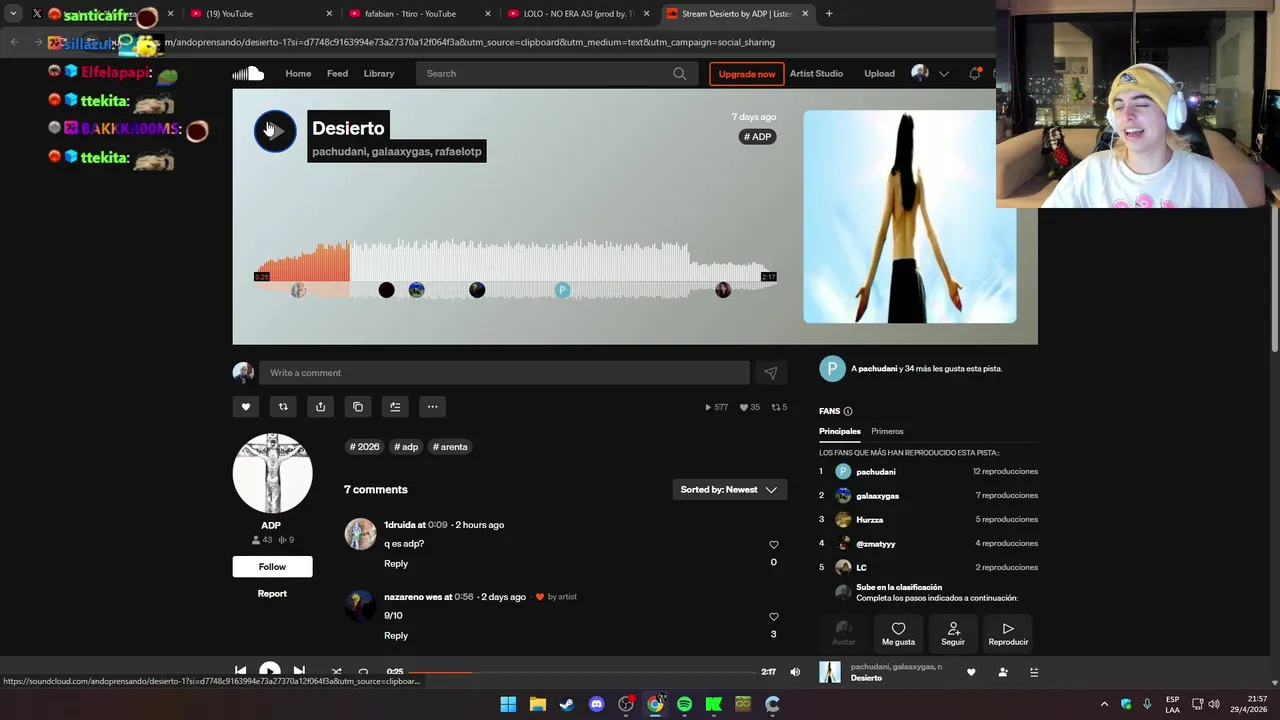The width and height of the screenshot is (1280, 720).
Task: Open Artist Studio link
Action: coord(816,73)
